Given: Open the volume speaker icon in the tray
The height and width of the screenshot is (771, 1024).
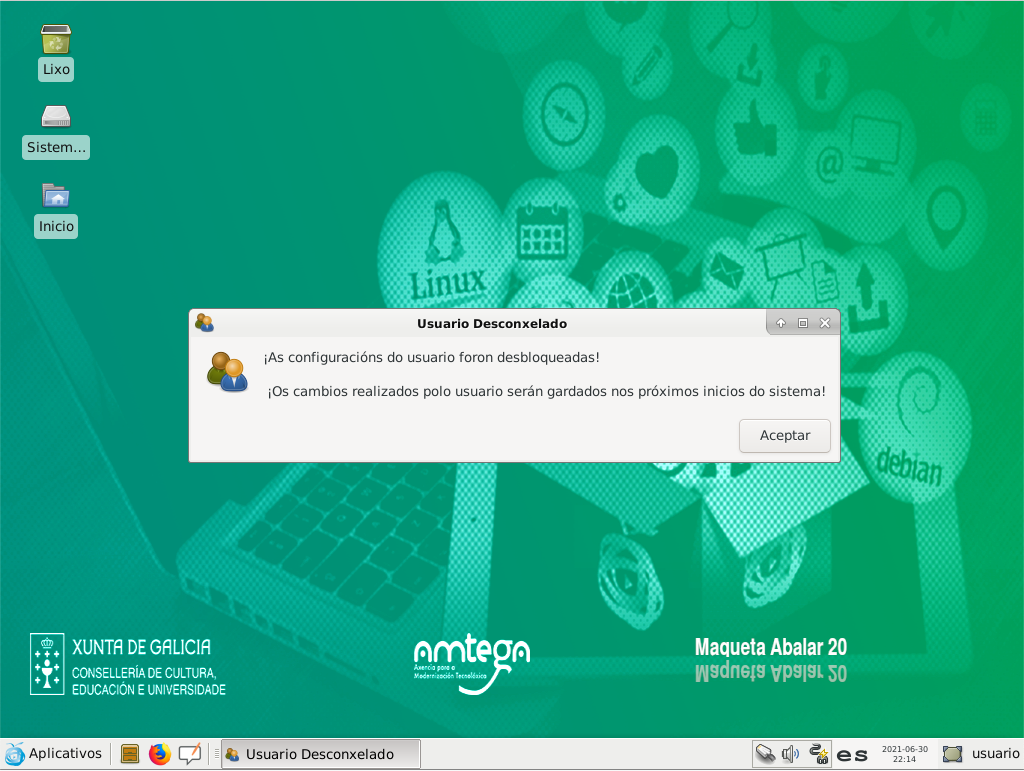Looking at the screenshot, I should (x=791, y=754).
